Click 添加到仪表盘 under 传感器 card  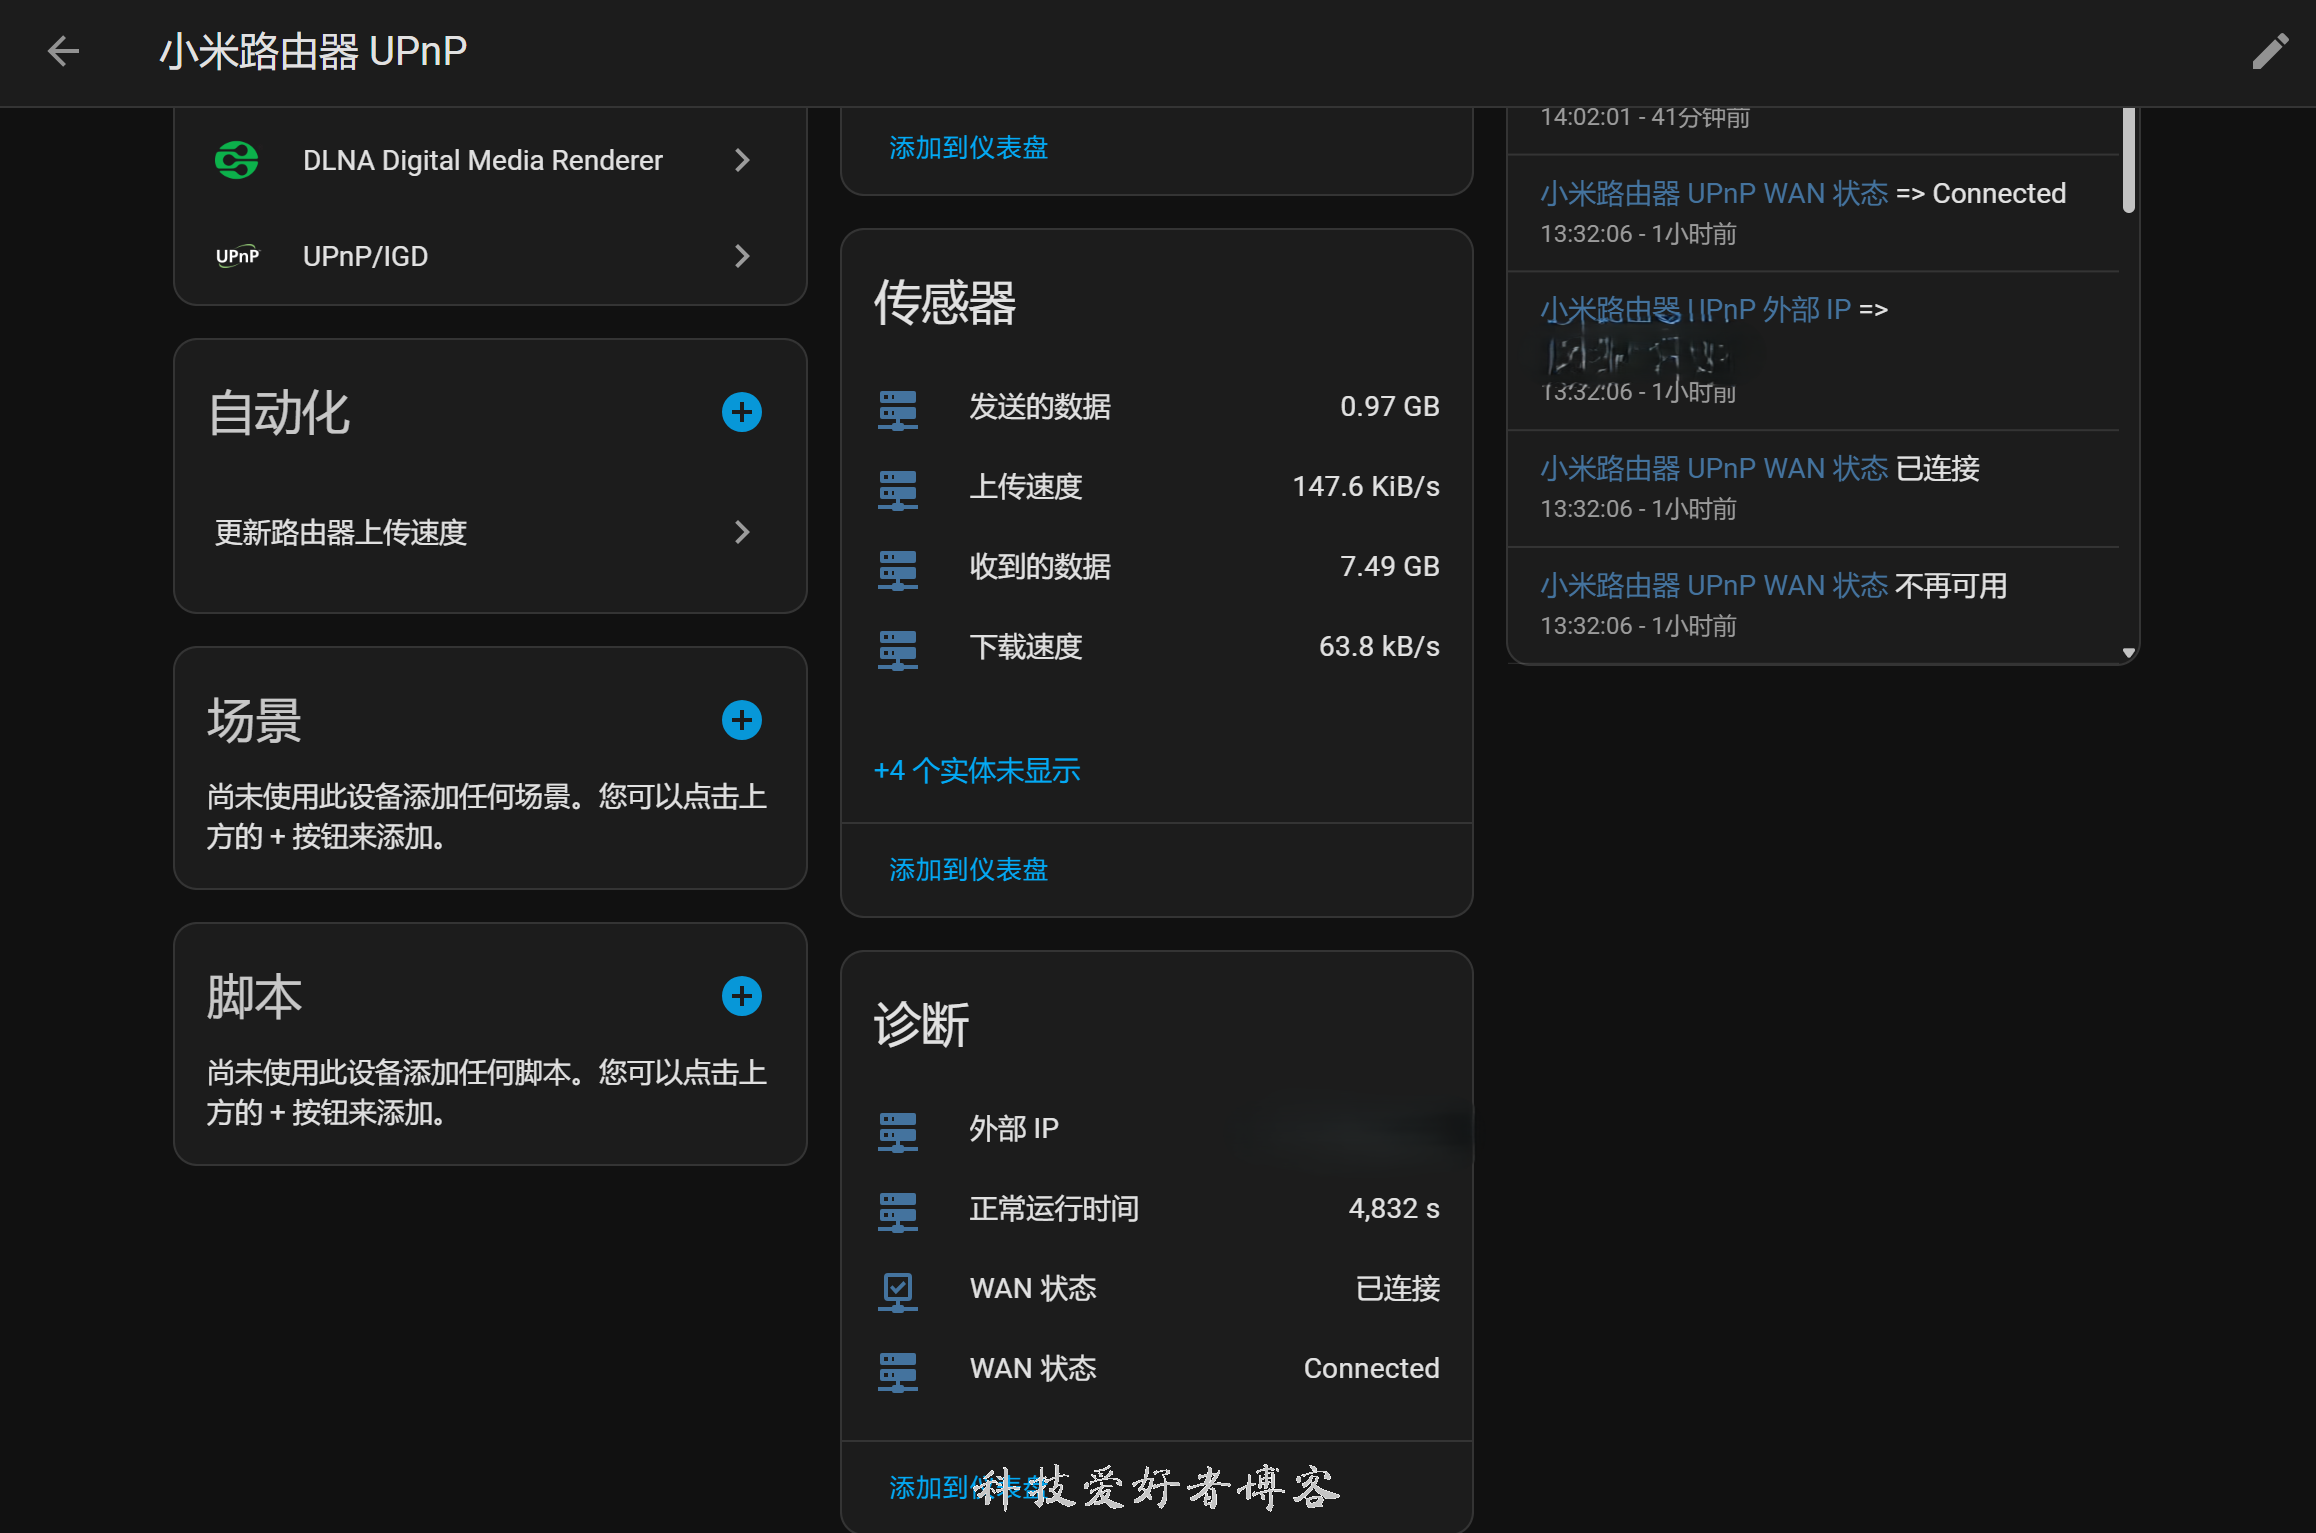coord(968,870)
